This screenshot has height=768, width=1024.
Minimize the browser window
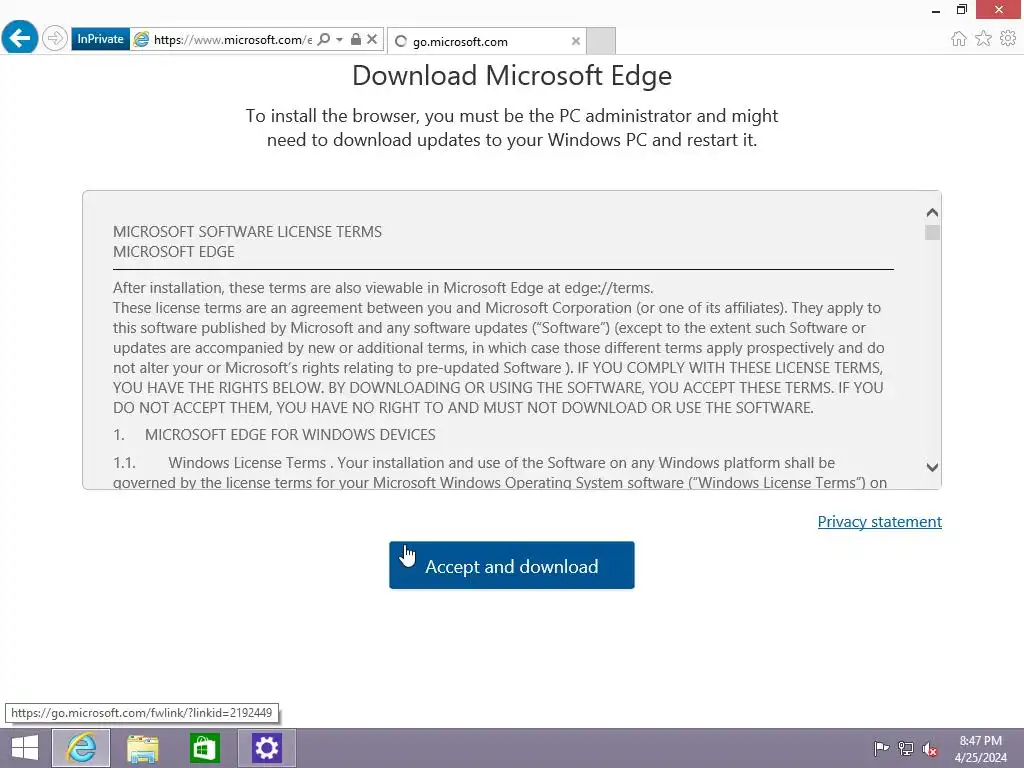(x=936, y=10)
